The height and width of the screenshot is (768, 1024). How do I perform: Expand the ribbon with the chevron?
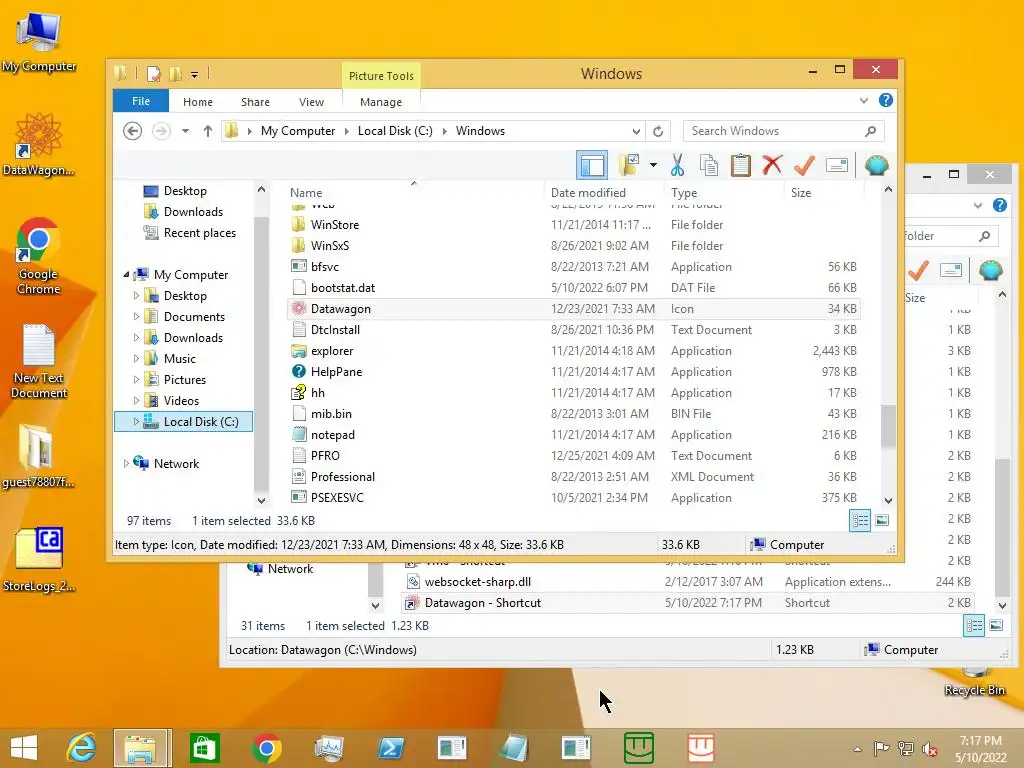tap(864, 101)
